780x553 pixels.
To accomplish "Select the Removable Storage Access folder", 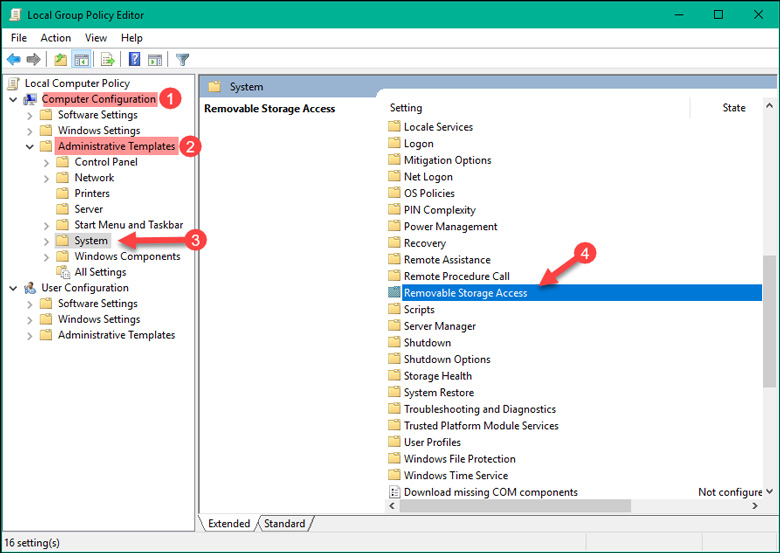I will (x=465, y=293).
